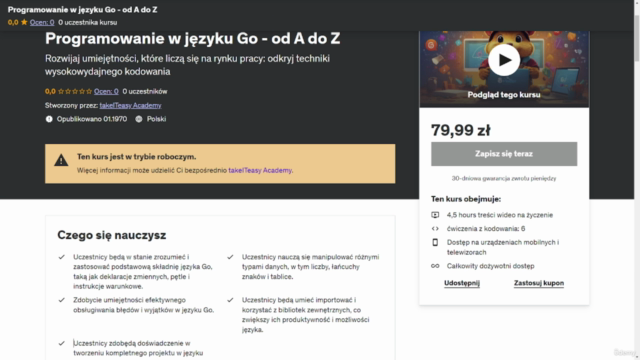The width and height of the screenshot is (640, 360).
Task: Click the 30-dniowa gwarancja zwrotu text
Action: [504, 178]
